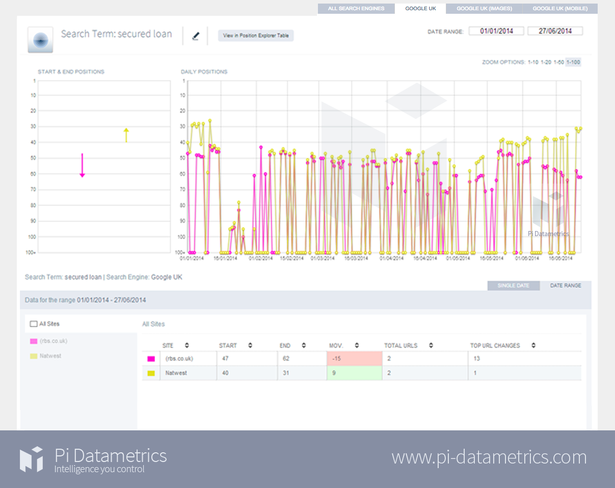Click the Pi Datametrics logo icon
The image size is (615, 488).
coord(32,459)
